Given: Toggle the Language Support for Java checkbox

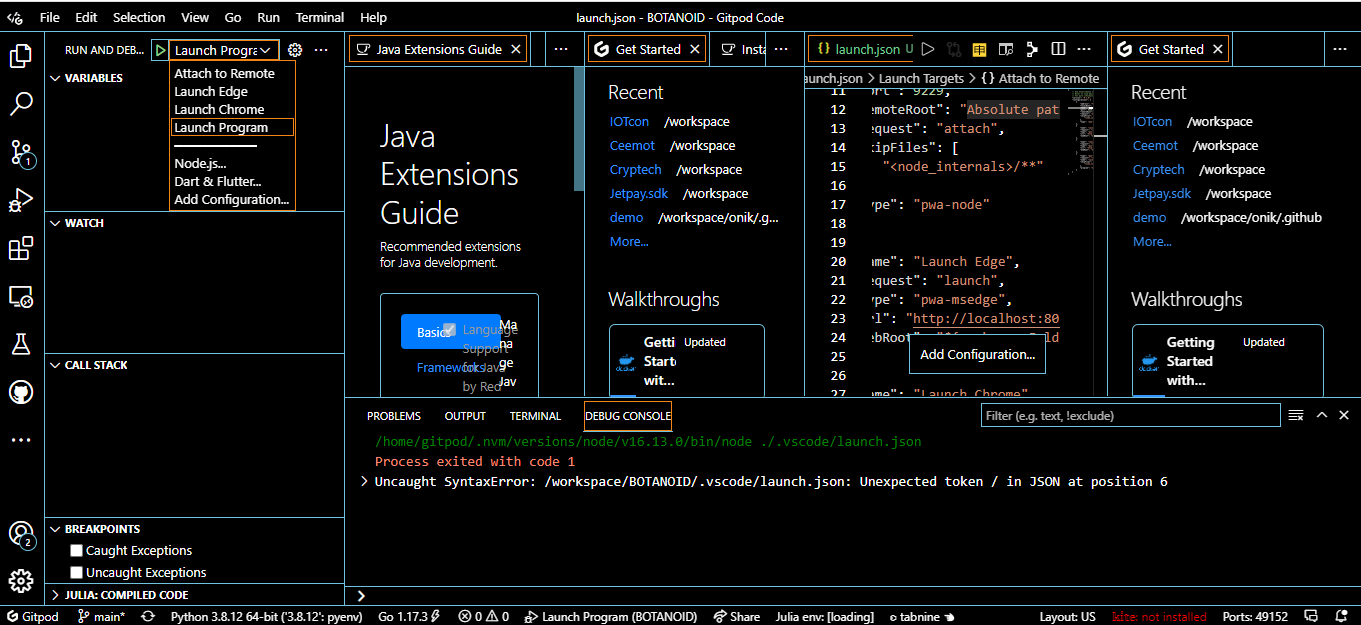Looking at the screenshot, I should pos(450,329).
